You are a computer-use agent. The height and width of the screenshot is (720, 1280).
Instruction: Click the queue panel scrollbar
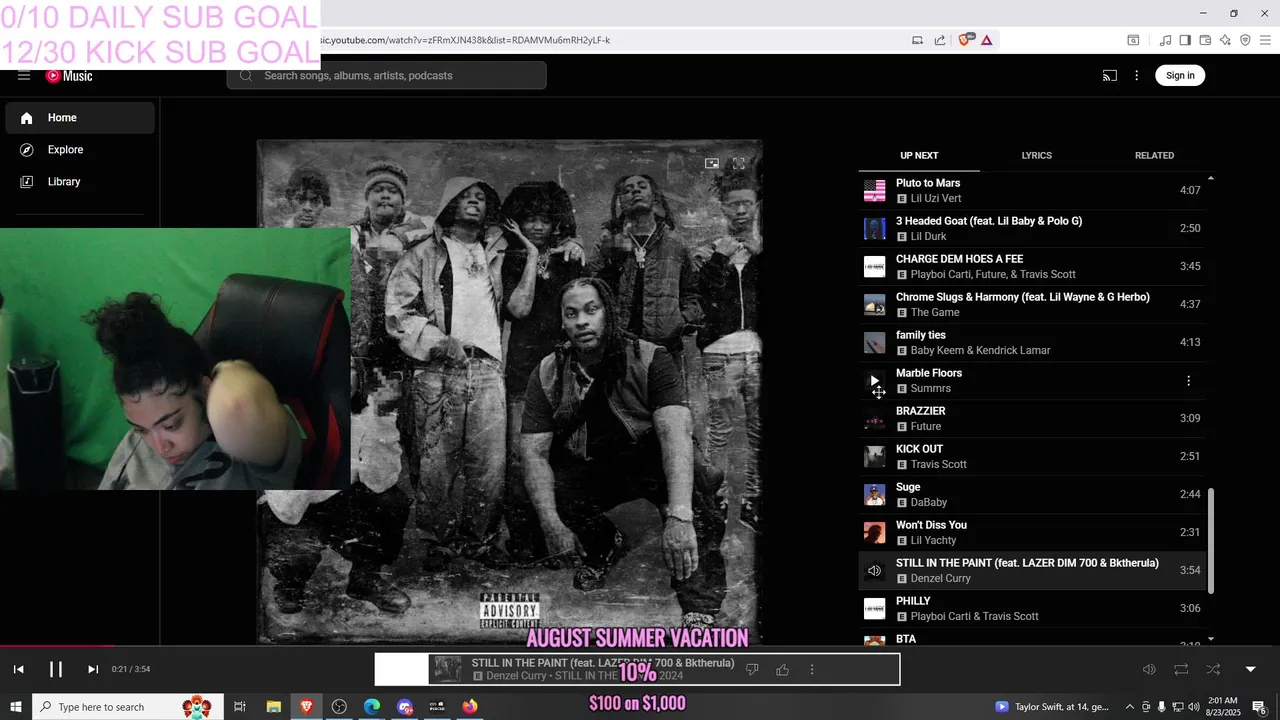1211,540
